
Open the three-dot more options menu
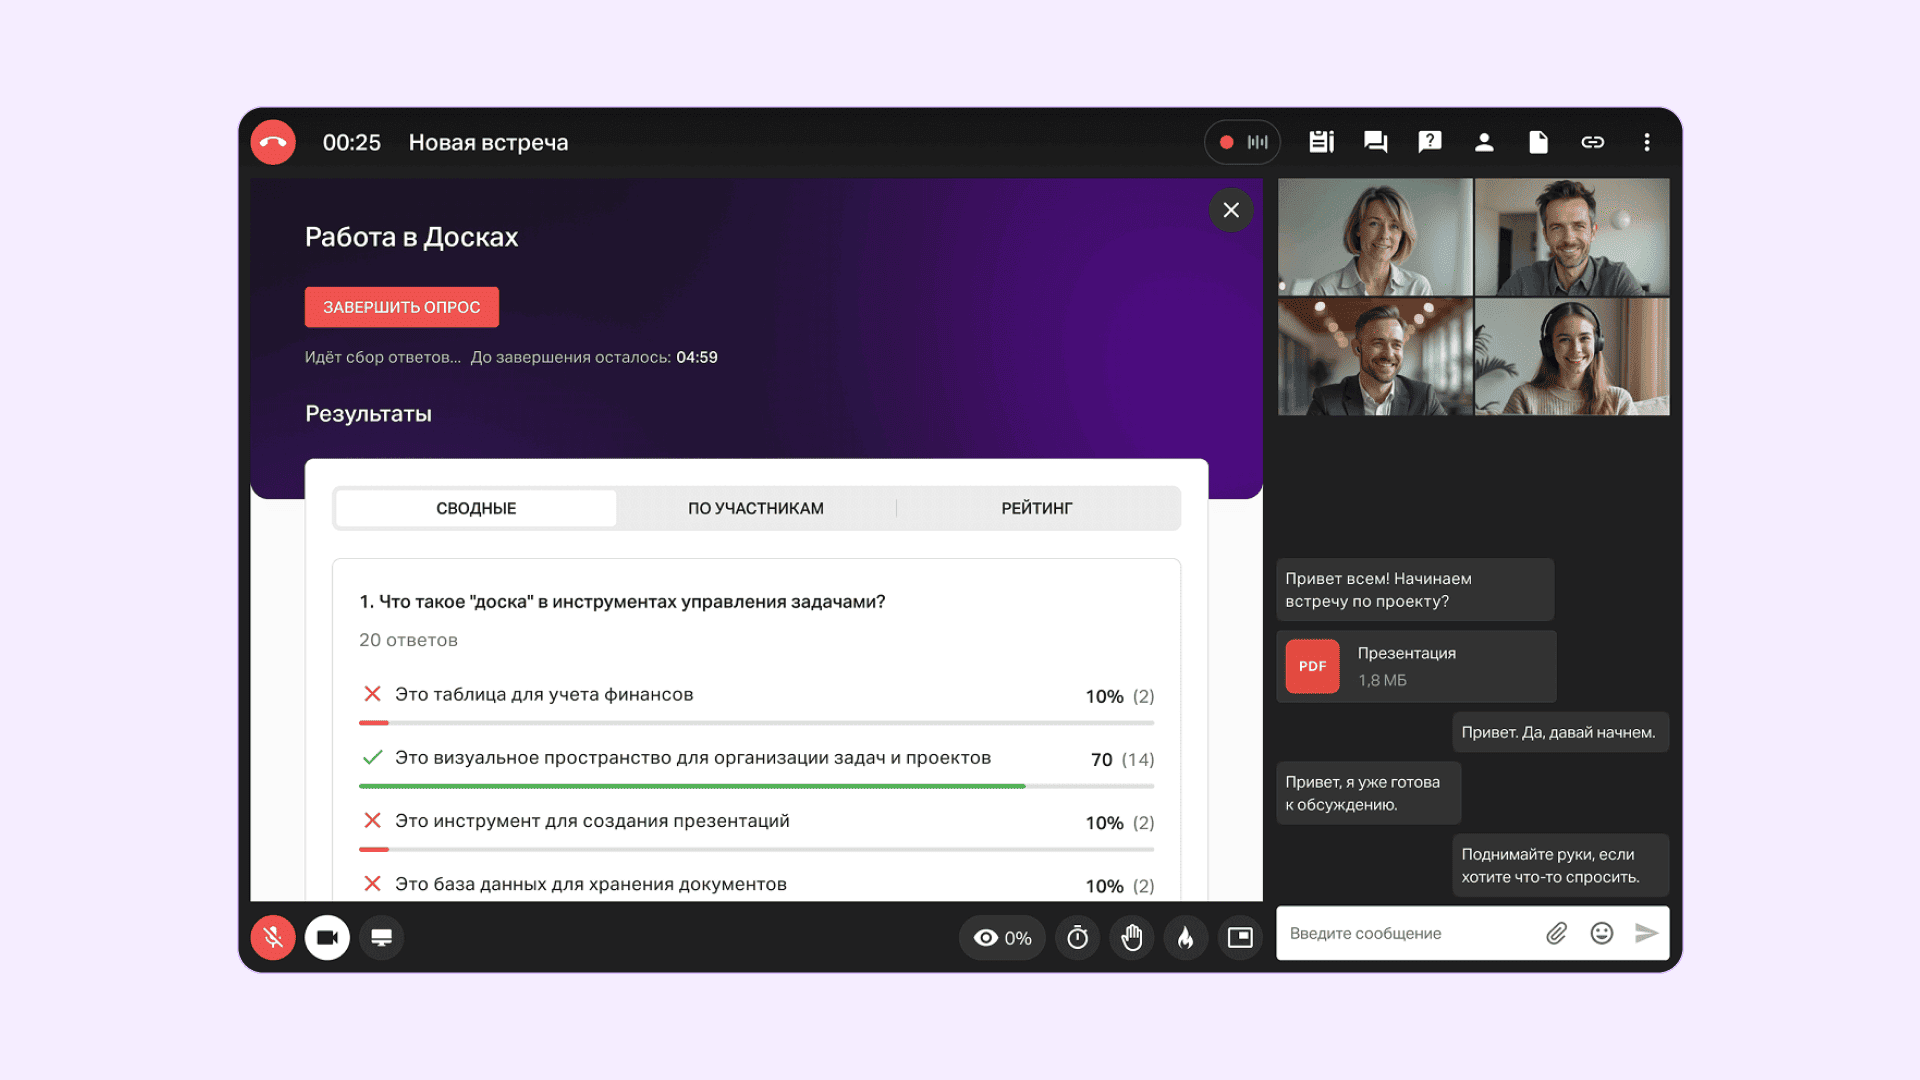[x=1646, y=142]
